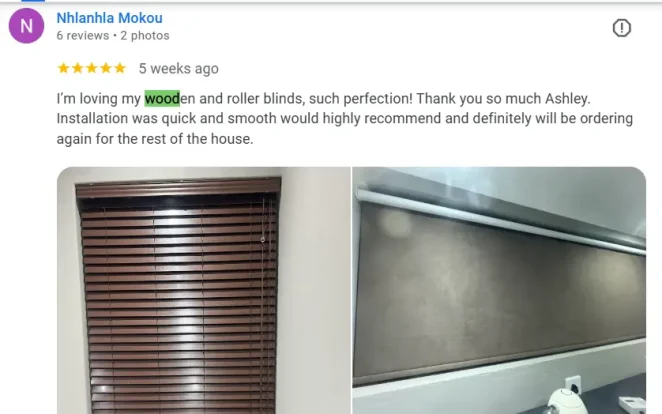This screenshot has width=662, height=414.
Task: Open the grey roller blind photo
Action: coord(499,290)
